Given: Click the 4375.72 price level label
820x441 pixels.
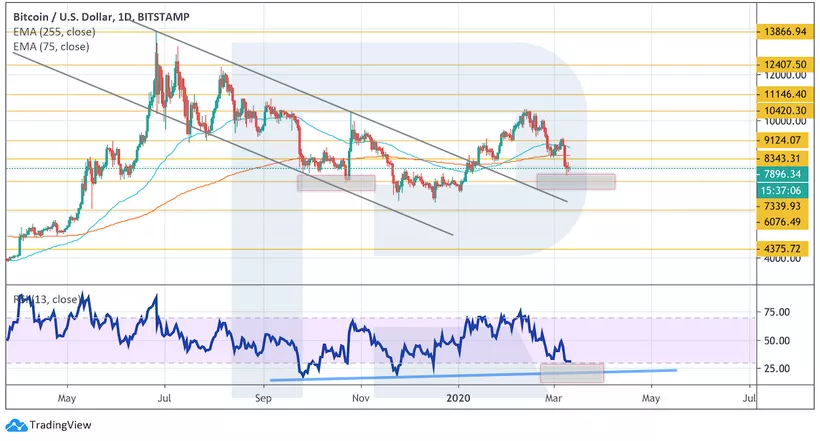Looking at the screenshot, I should coord(785,249).
